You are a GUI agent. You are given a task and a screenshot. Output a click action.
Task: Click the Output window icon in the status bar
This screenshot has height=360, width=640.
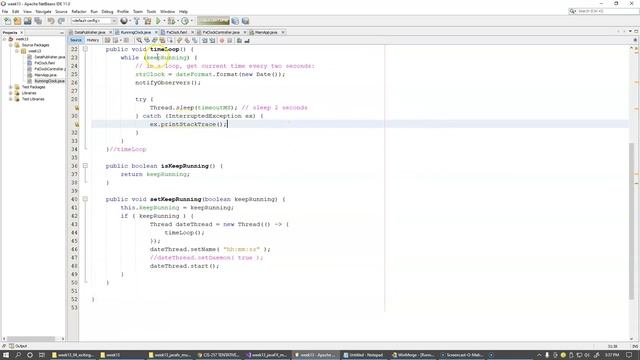11,346
